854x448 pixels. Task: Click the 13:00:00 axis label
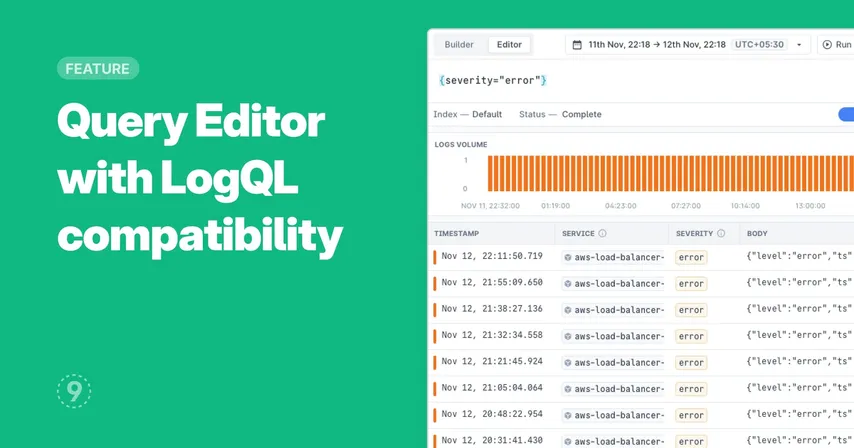click(810, 206)
